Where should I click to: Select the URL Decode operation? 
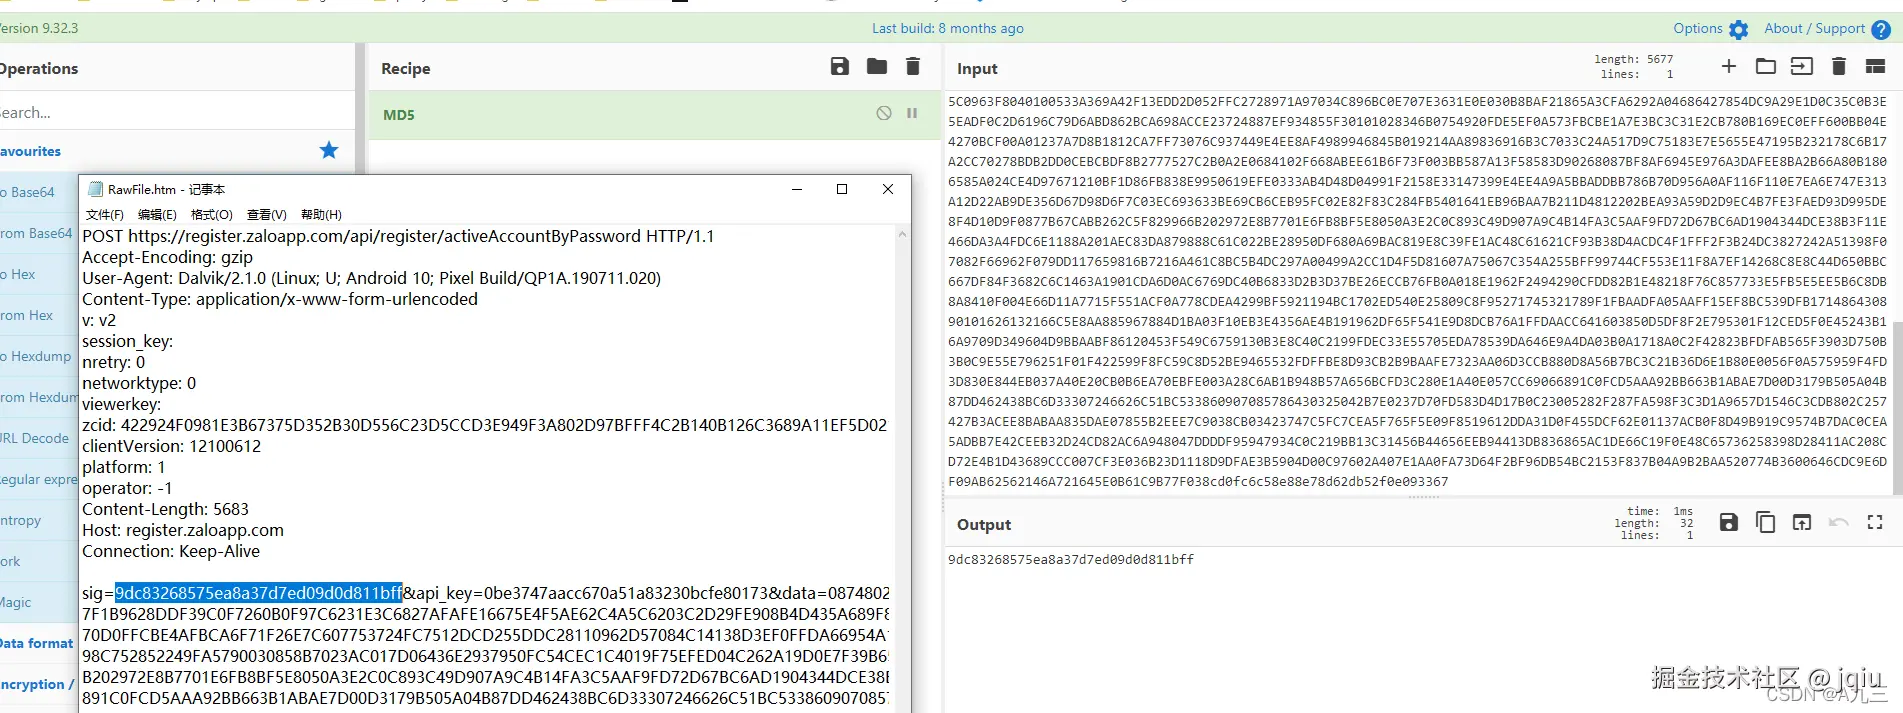(x=35, y=438)
